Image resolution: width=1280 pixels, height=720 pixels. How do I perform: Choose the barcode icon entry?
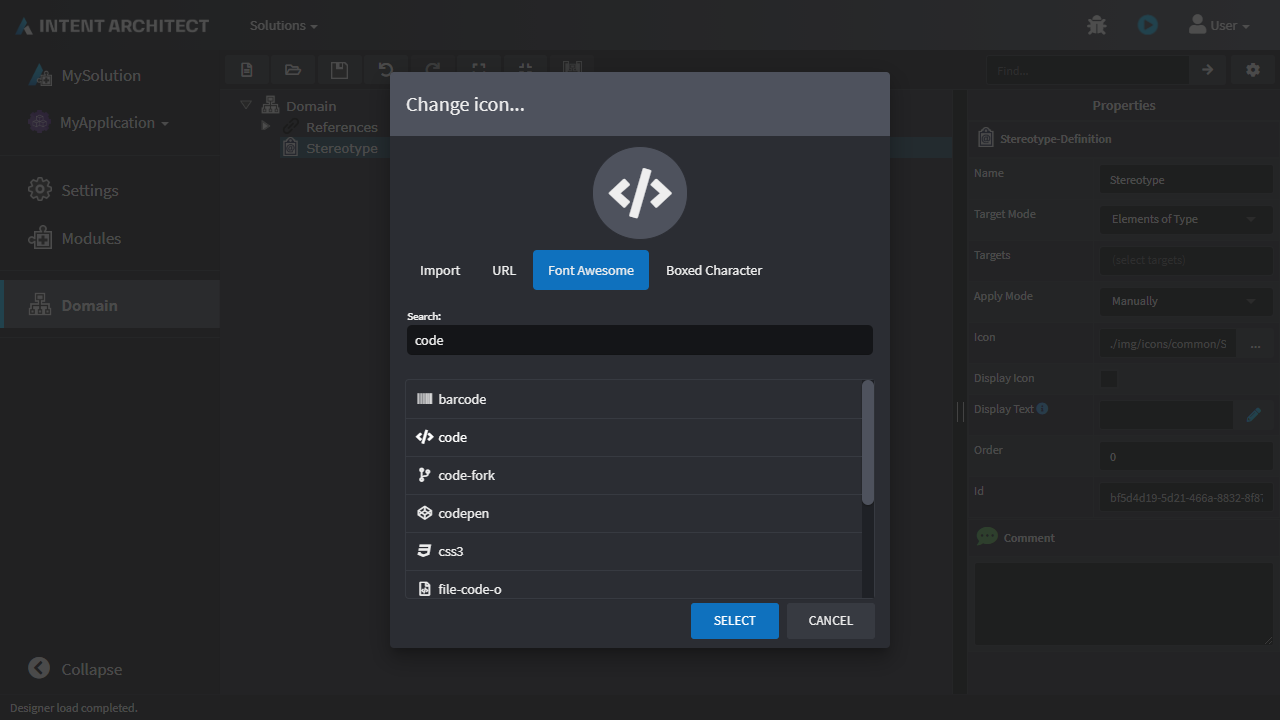coord(633,399)
